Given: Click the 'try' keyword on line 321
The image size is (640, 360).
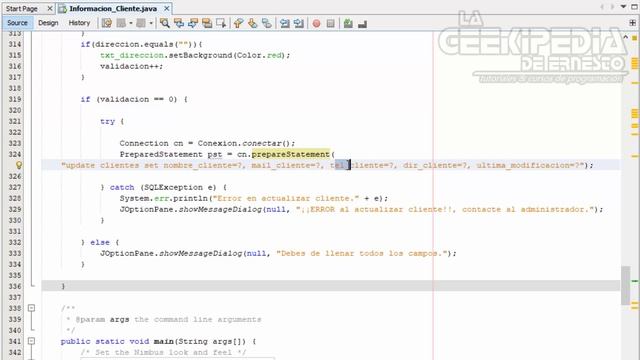Looking at the screenshot, I should (107, 121).
